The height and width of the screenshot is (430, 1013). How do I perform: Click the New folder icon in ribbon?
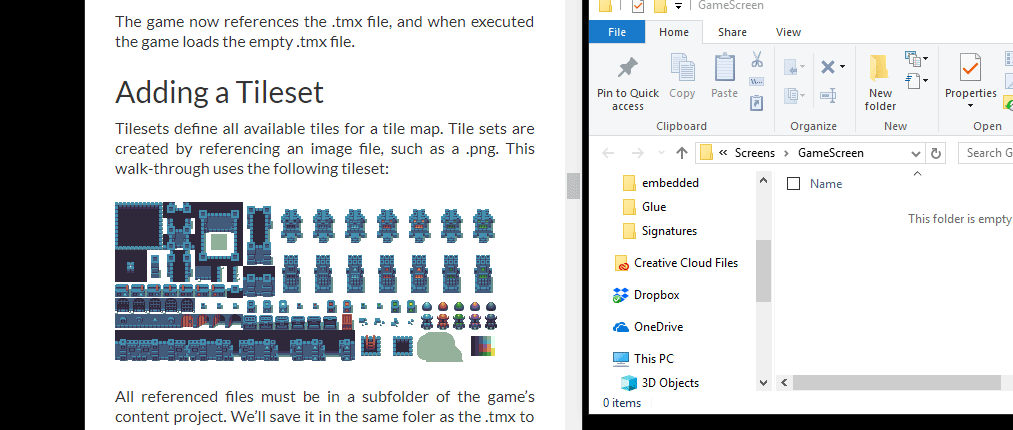(x=880, y=68)
